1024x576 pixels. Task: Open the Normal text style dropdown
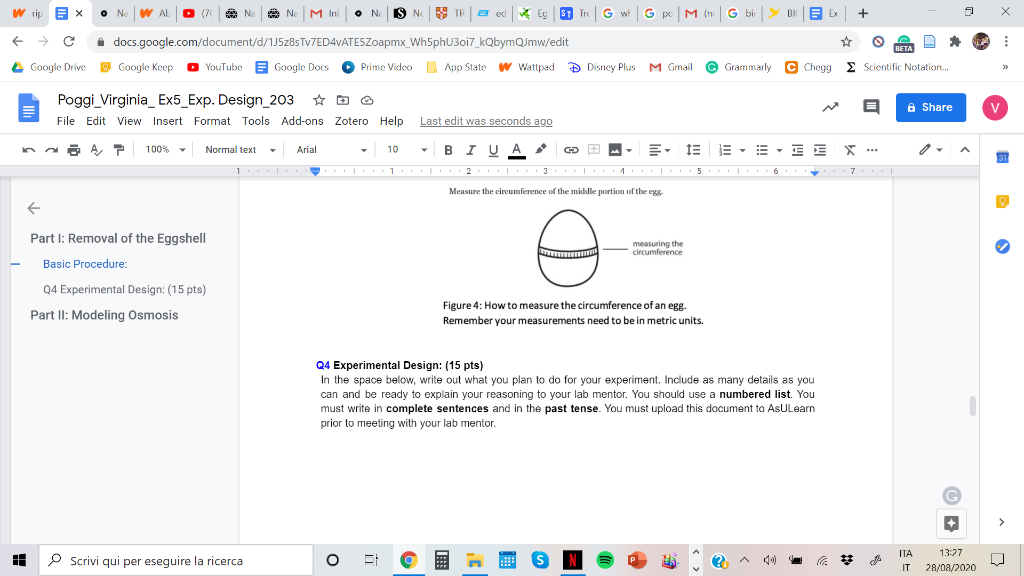(x=237, y=150)
